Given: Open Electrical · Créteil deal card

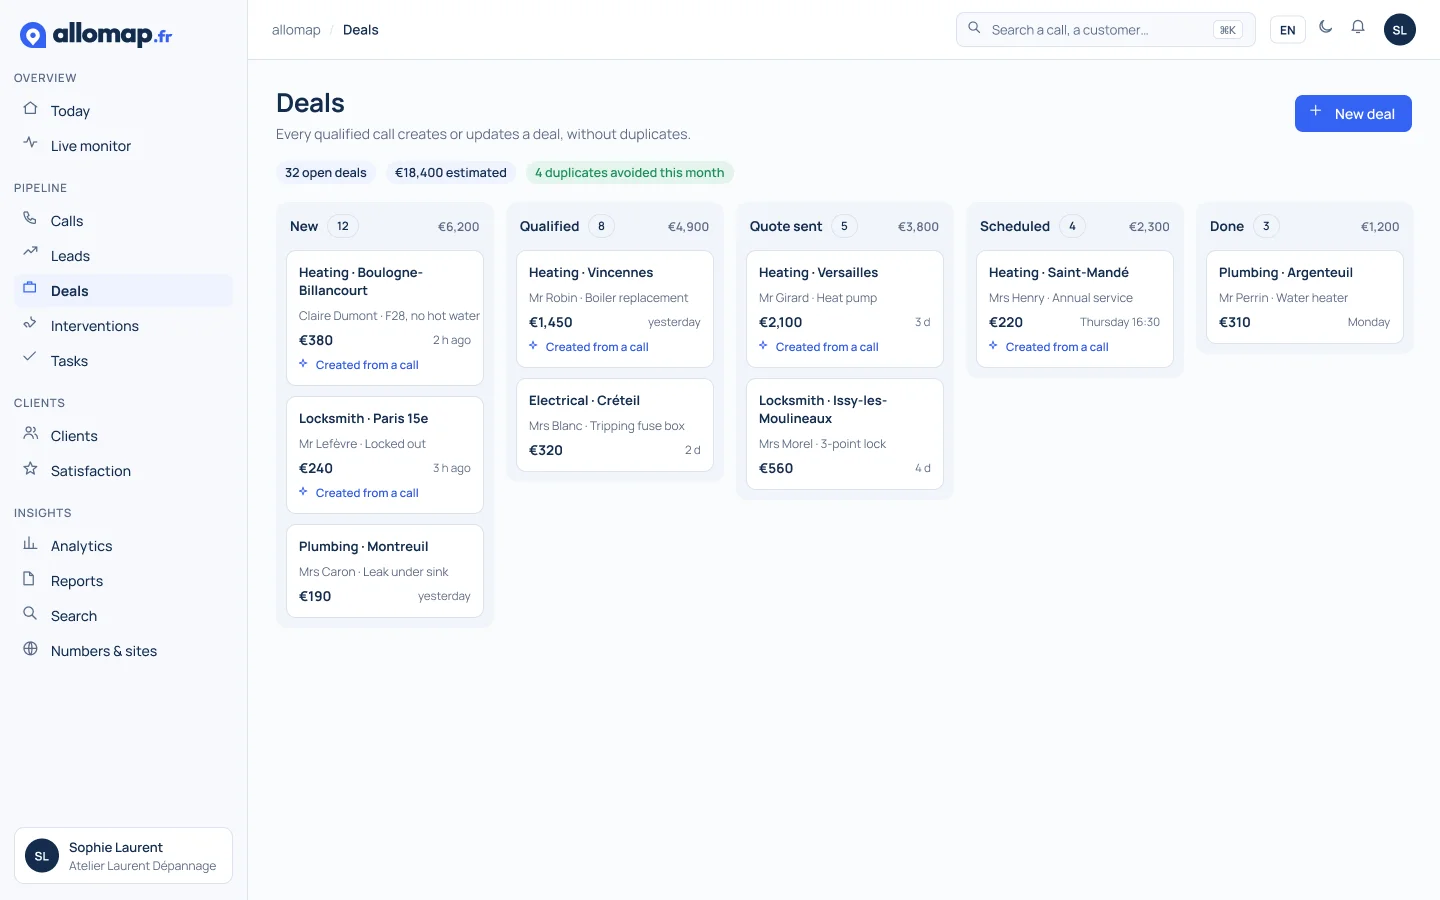Looking at the screenshot, I should point(615,425).
